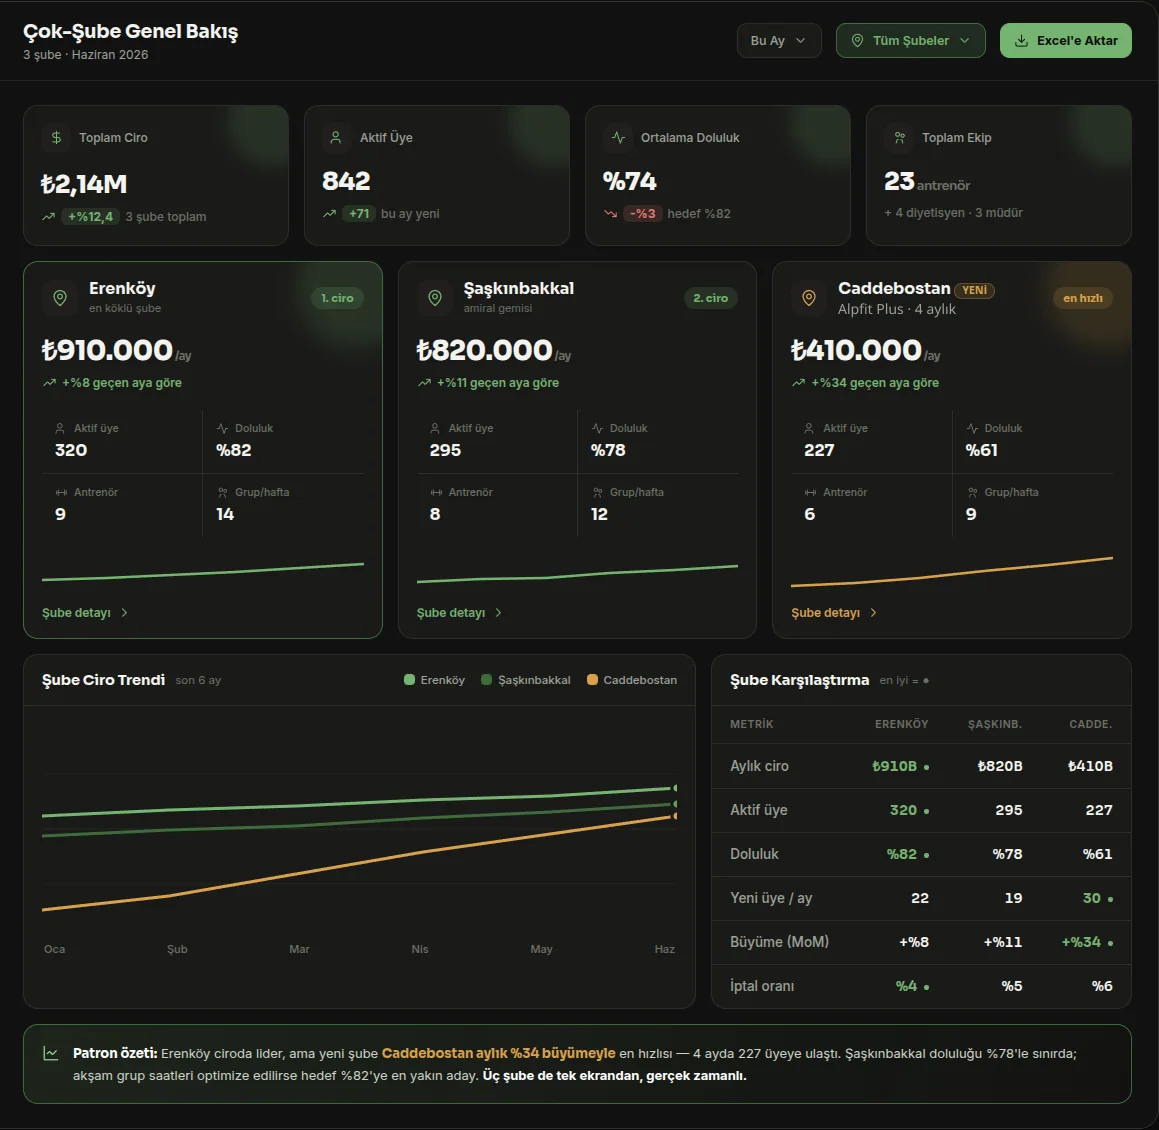
Task: Click the Erenköy endpoint marker on trend chart
Action: (x=675, y=788)
